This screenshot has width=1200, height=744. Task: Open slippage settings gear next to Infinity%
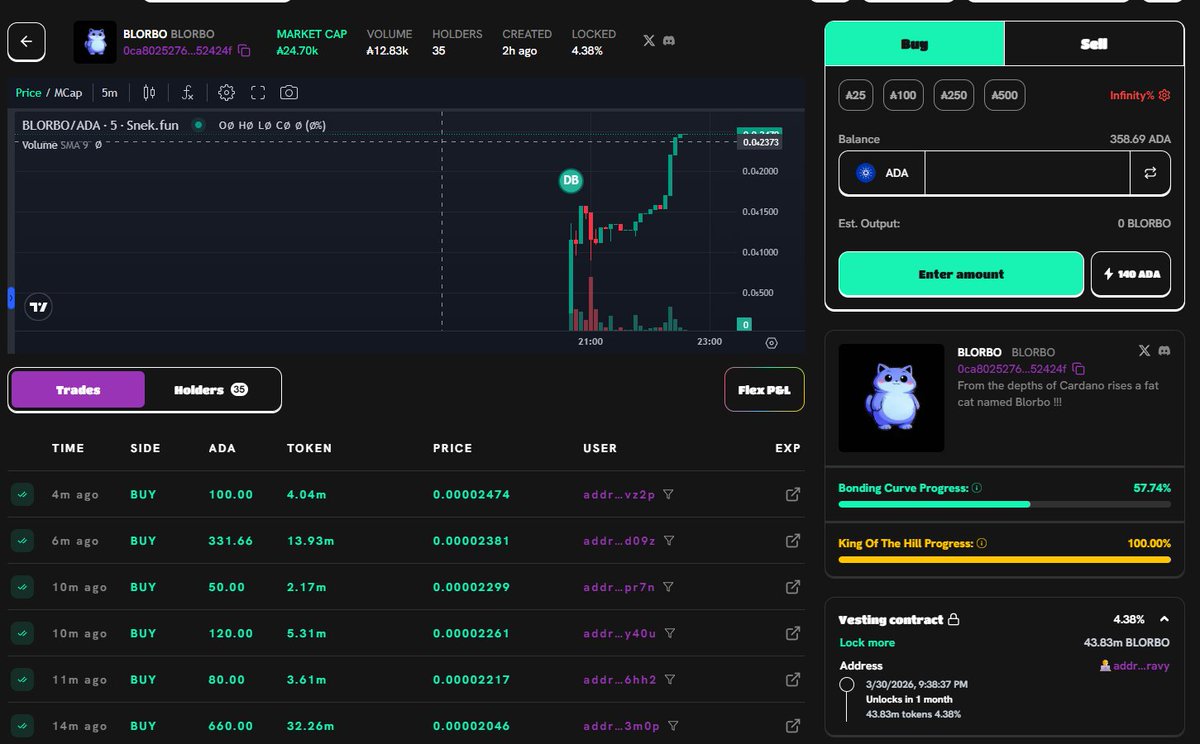[x=1164, y=96]
